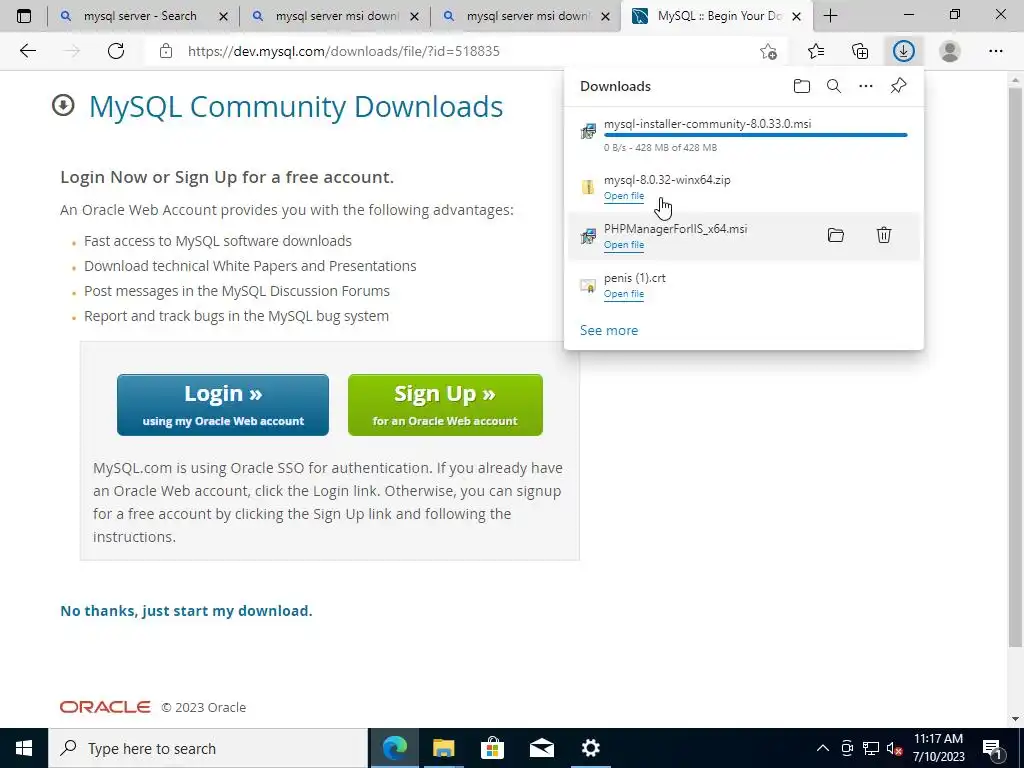This screenshot has height=768, width=1024.
Task: Click the Downloads toolbar button in Edge
Action: pos(904,51)
